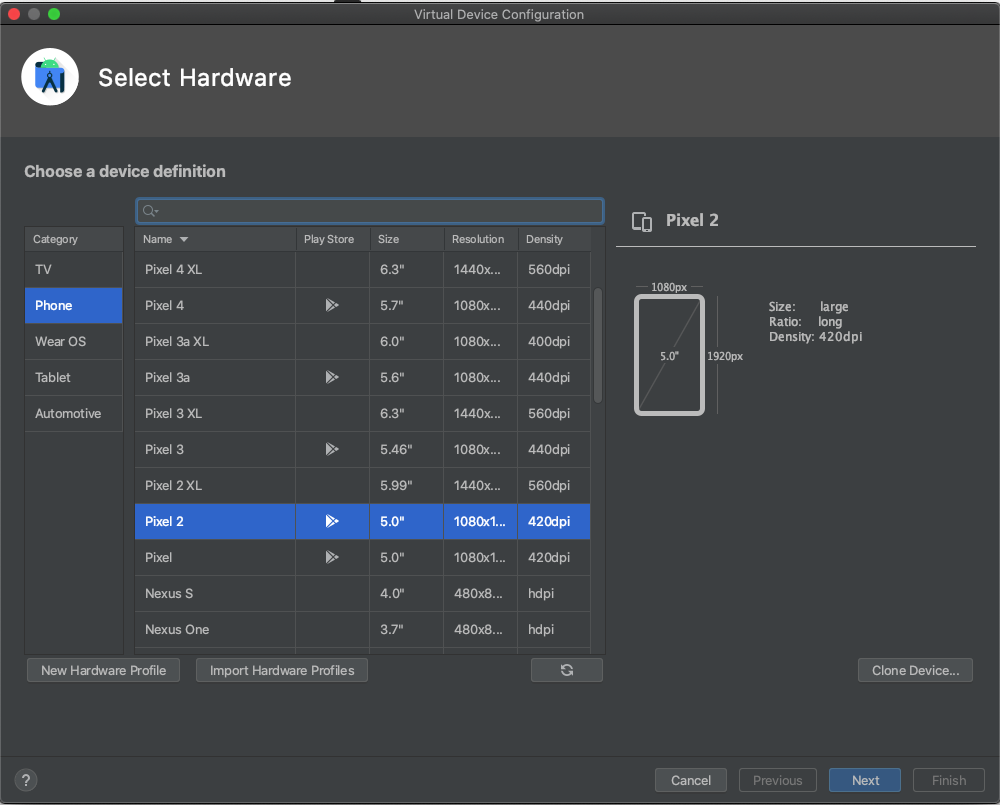Sort by Resolution column header
The image size is (1000, 805).
tap(480, 239)
